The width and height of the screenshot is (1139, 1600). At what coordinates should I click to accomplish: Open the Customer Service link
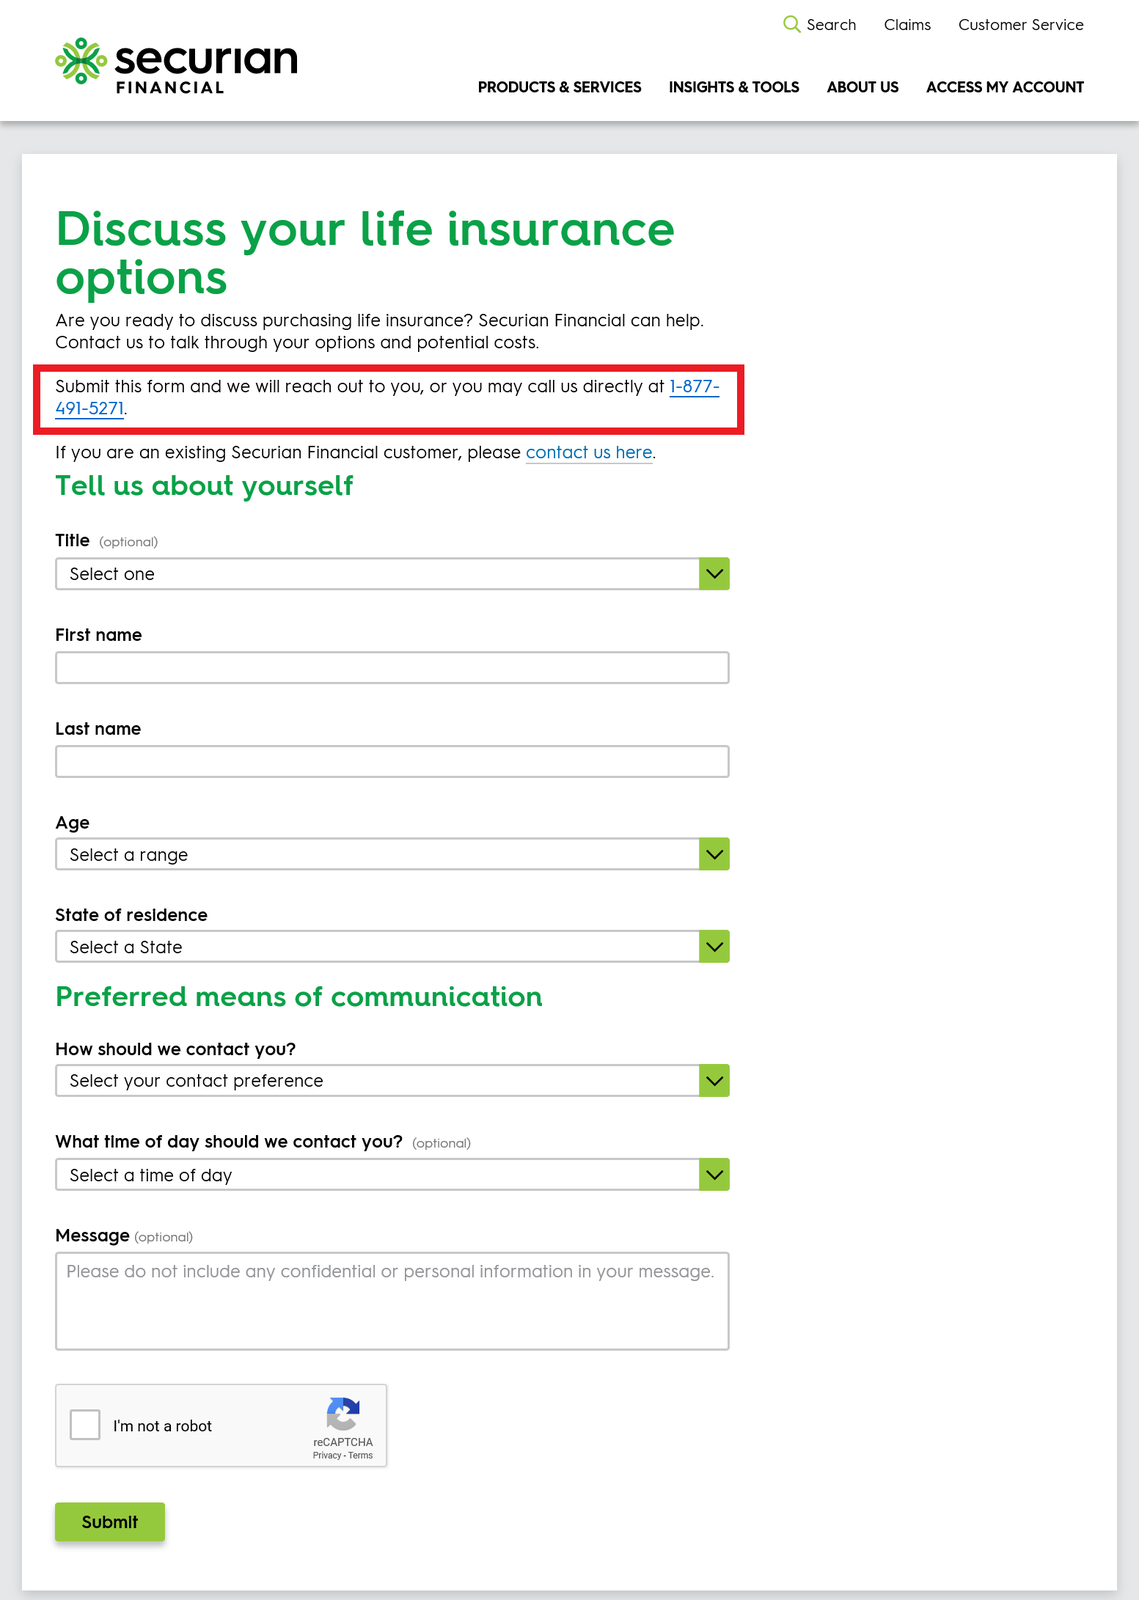[x=1021, y=25]
